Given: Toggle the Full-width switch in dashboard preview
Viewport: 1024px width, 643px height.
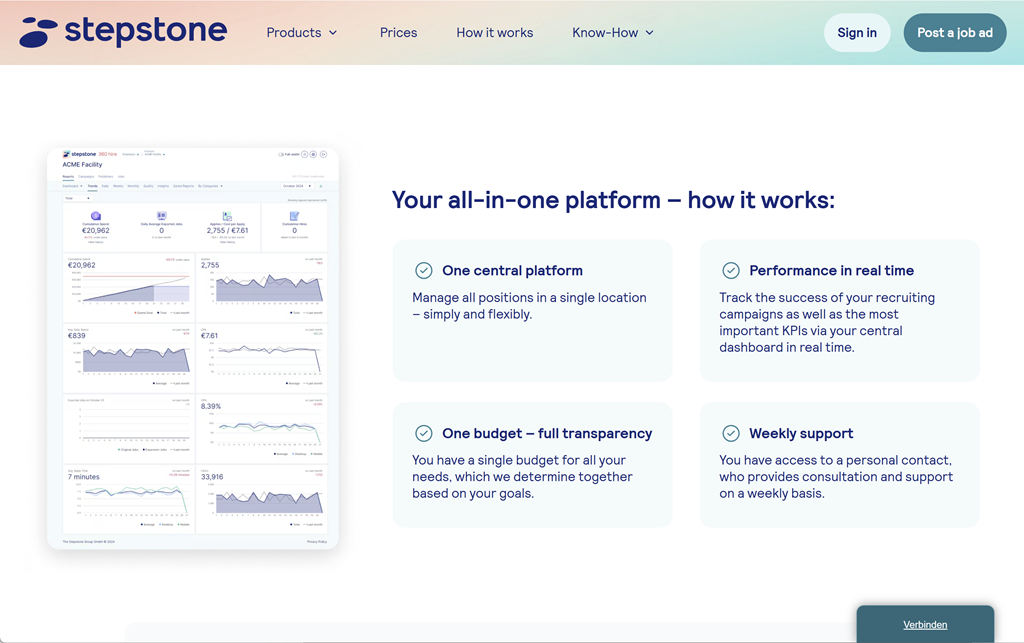Looking at the screenshot, I should [283, 155].
